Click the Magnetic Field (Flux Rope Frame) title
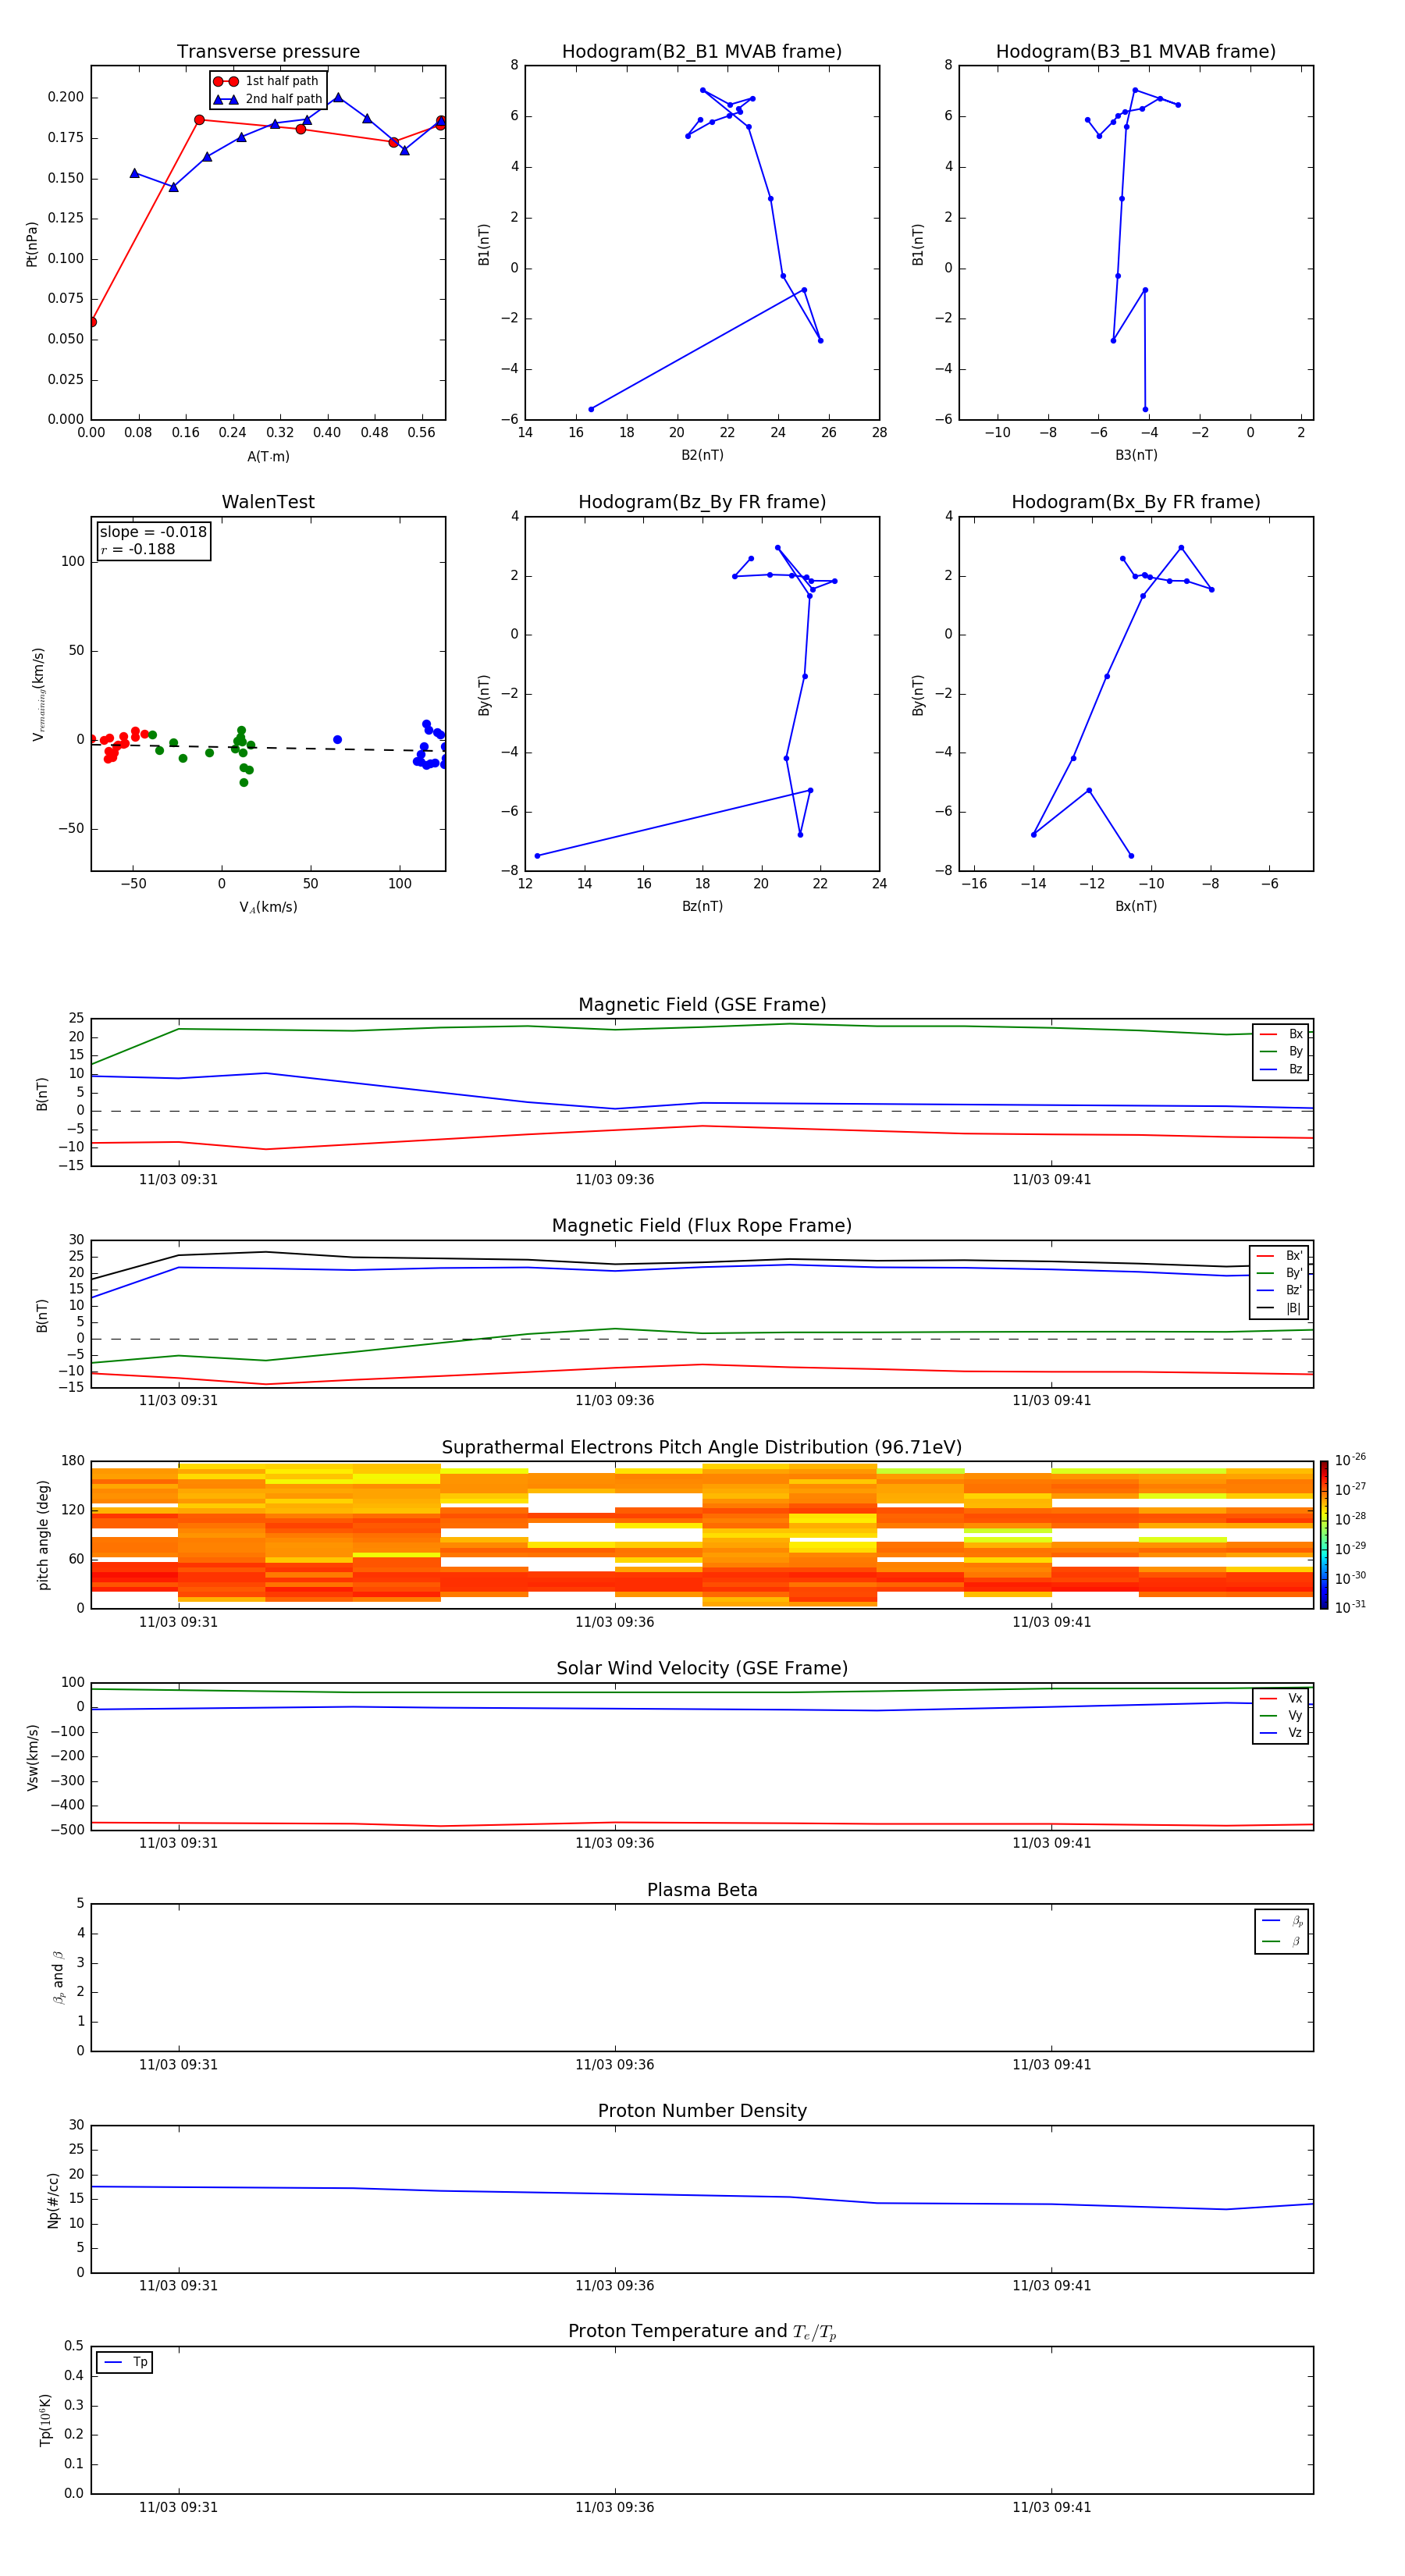The image size is (1405, 2576). pos(702,1226)
